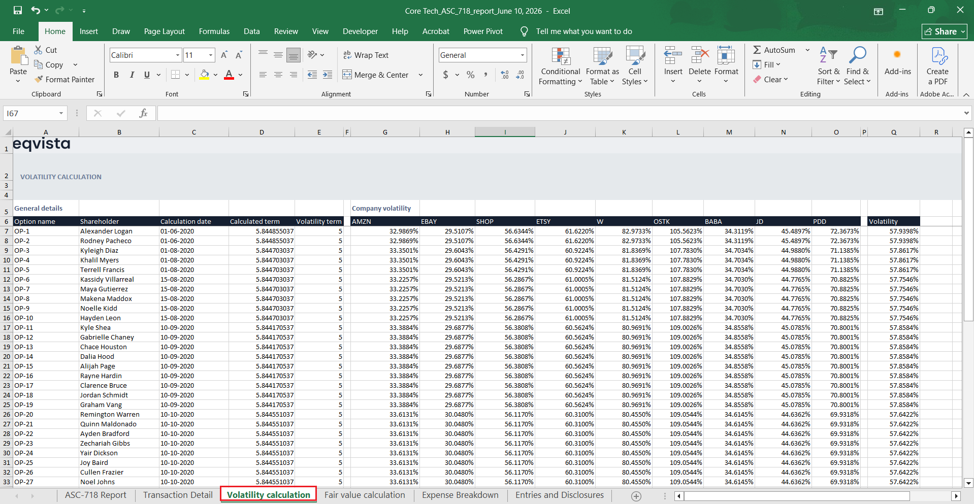Add a new sheet with plus button
The width and height of the screenshot is (974, 504).
[635, 495]
